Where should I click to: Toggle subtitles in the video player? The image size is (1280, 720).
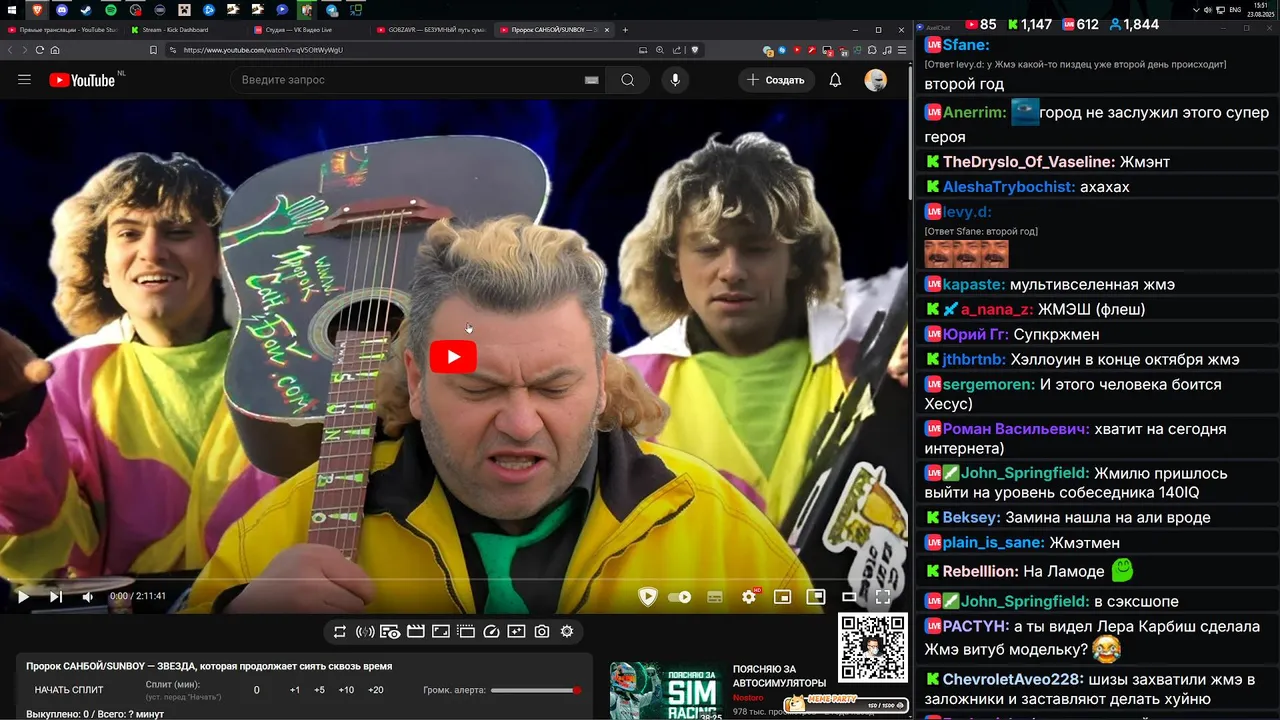coord(715,597)
